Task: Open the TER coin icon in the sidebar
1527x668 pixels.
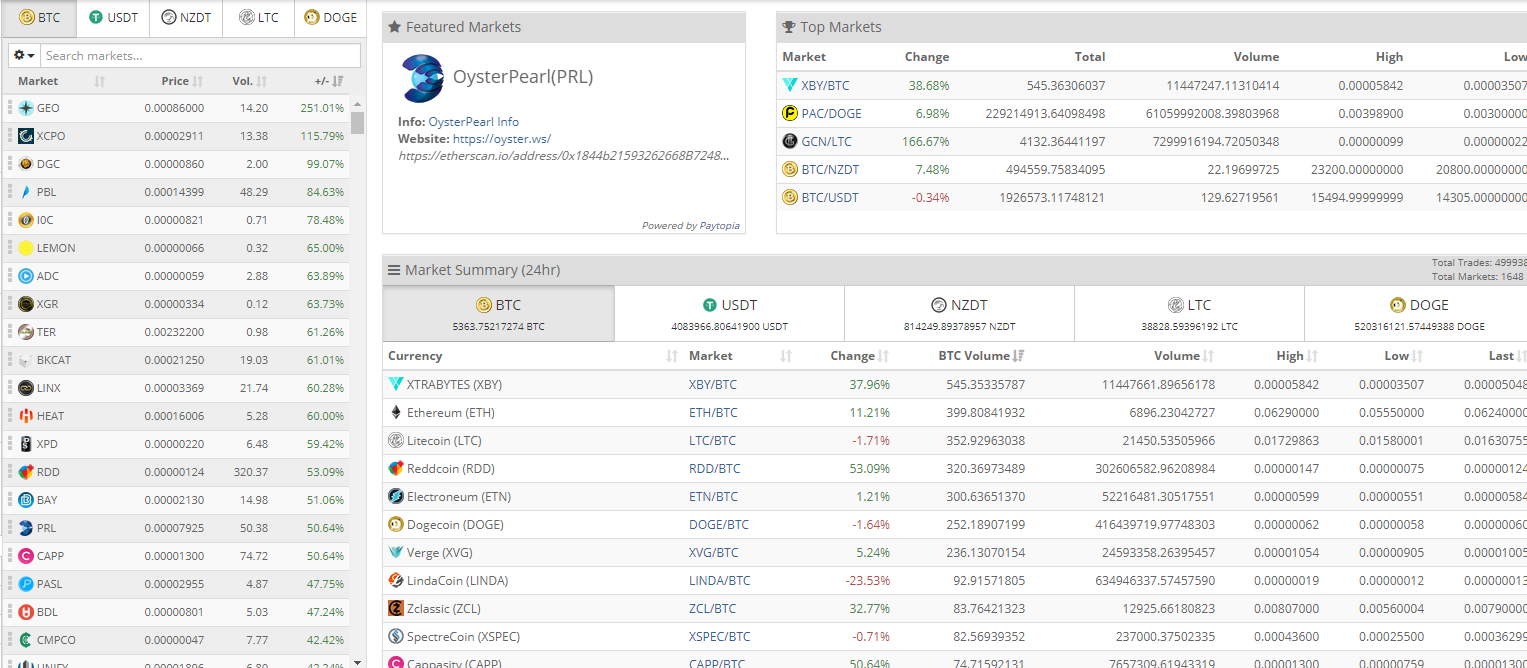Action: point(26,332)
